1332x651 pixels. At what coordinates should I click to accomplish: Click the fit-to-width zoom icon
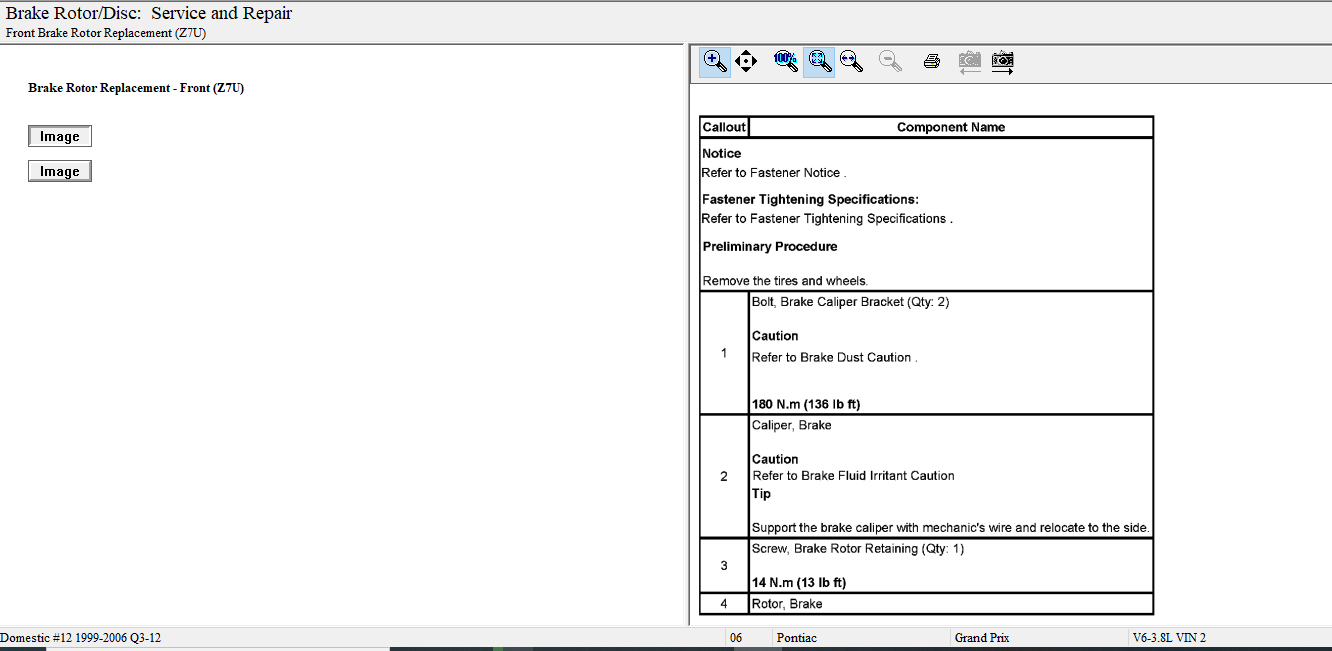click(x=851, y=62)
